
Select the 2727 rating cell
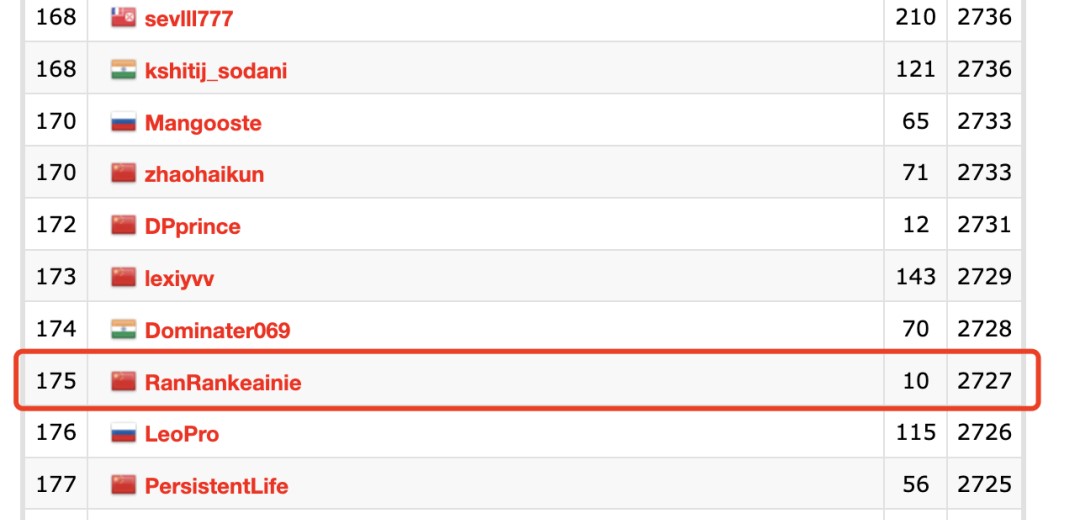coord(984,381)
